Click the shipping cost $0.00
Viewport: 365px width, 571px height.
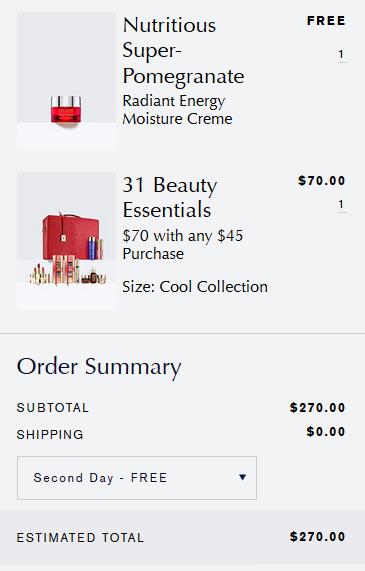tap(326, 432)
